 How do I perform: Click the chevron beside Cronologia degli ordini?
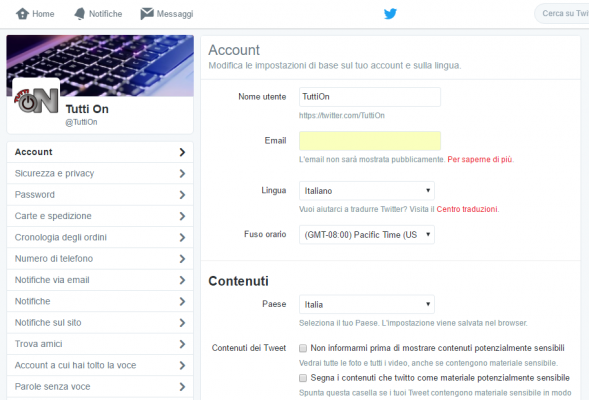coord(182,237)
